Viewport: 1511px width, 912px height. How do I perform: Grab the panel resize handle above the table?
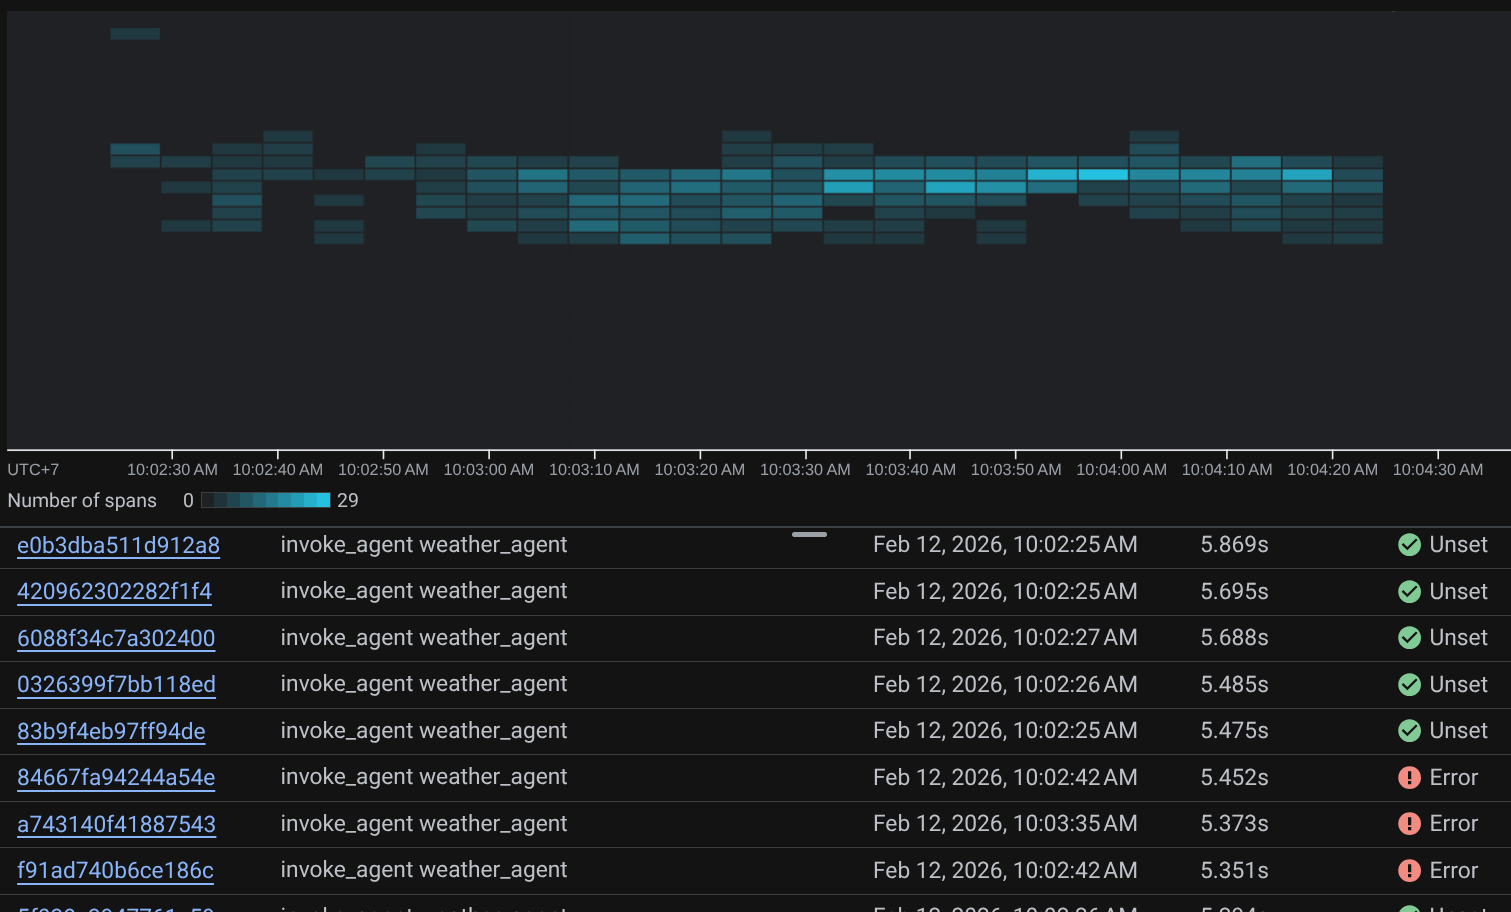coord(809,534)
